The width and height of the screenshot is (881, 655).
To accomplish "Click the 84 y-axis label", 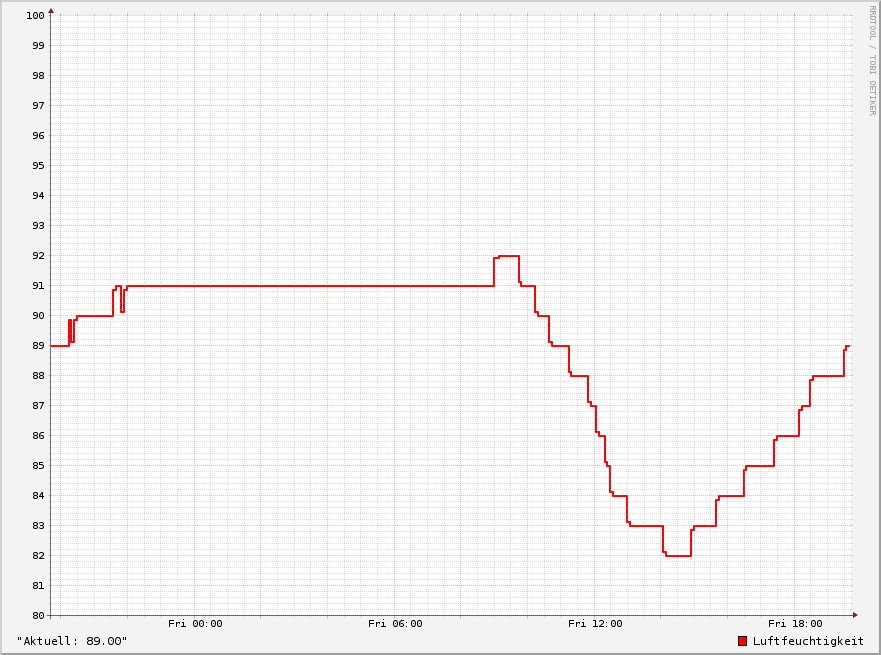I will pyautogui.click(x=38, y=495).
